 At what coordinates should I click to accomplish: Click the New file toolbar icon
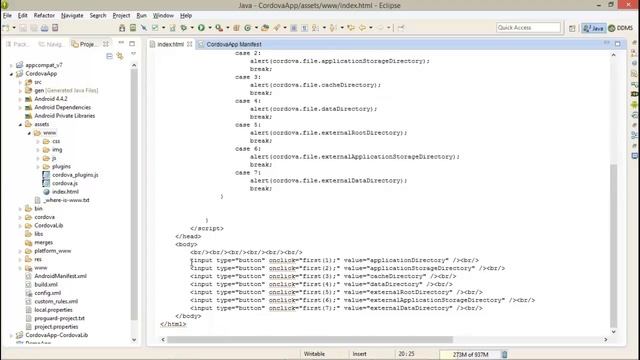point(6,28)
